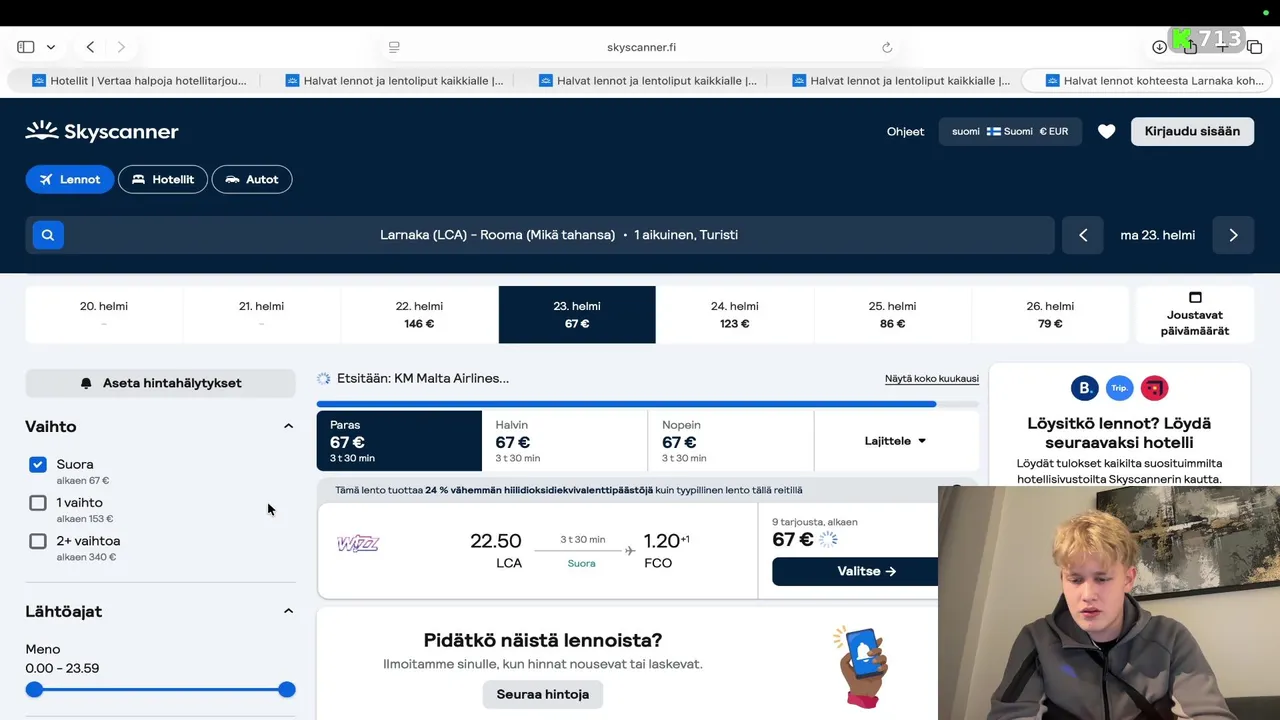Click the calendar icon for flexible dates

[1195, 297]
